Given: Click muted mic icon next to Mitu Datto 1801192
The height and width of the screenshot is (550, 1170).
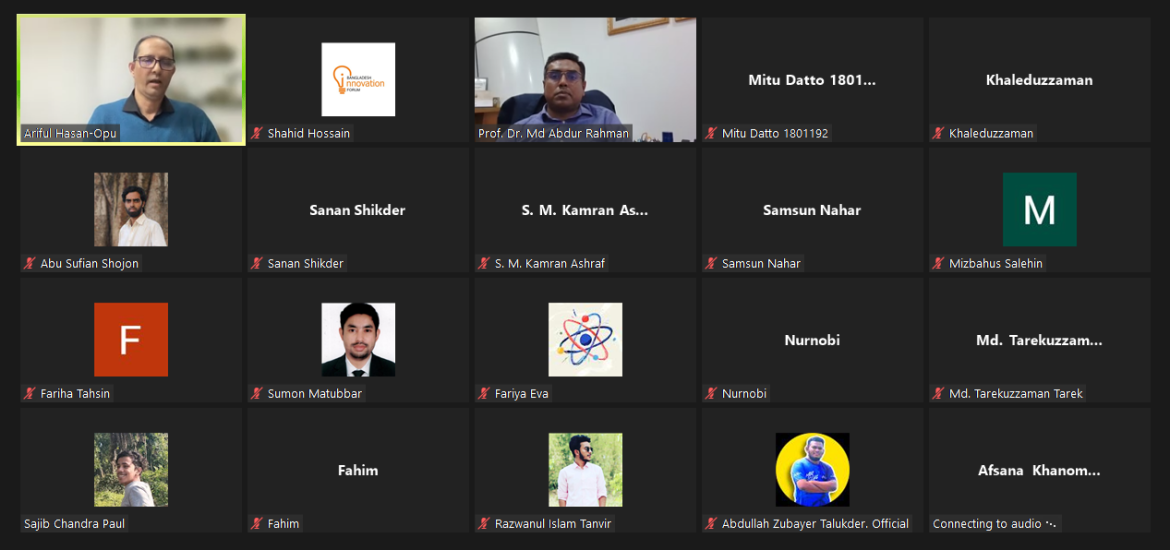Looking at the screenshot, I should 712,134.
